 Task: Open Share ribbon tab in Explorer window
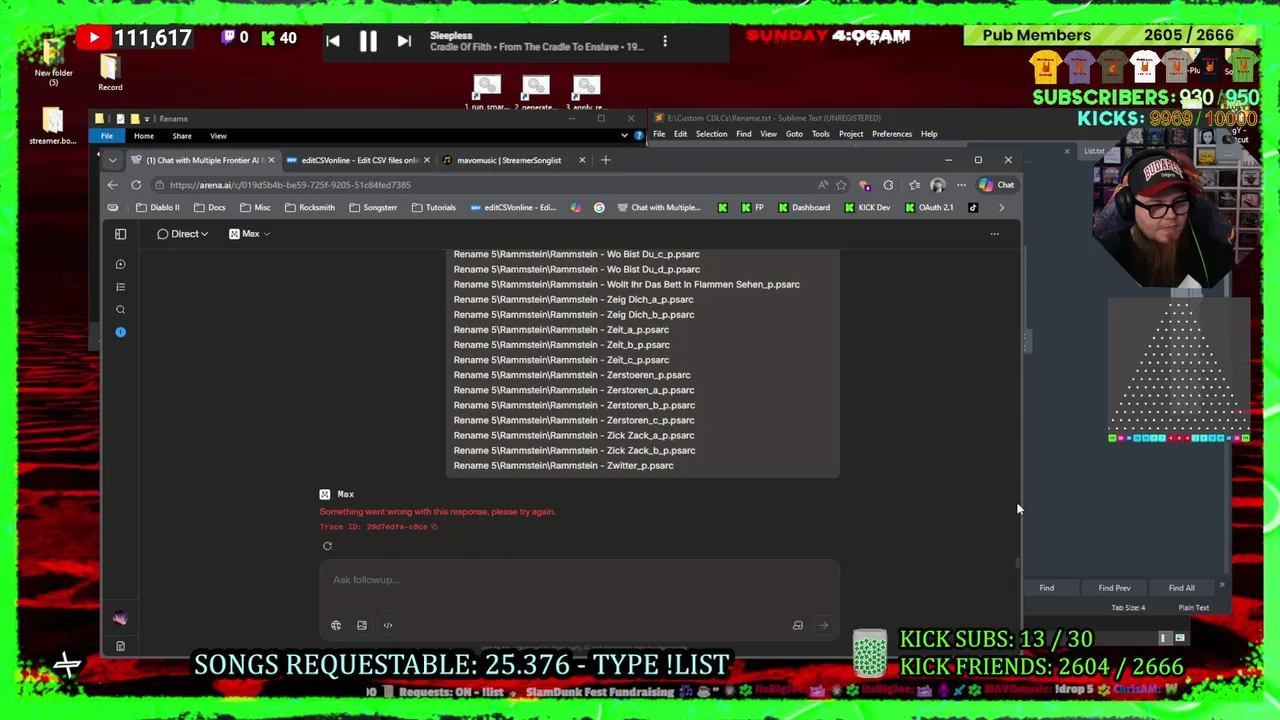point(182,136)
